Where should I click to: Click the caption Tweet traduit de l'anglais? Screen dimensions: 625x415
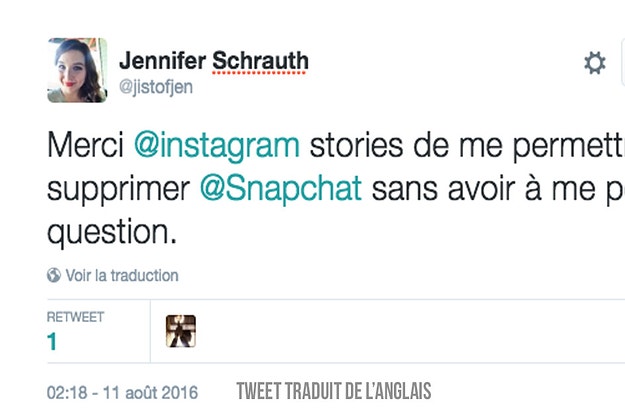333,390
